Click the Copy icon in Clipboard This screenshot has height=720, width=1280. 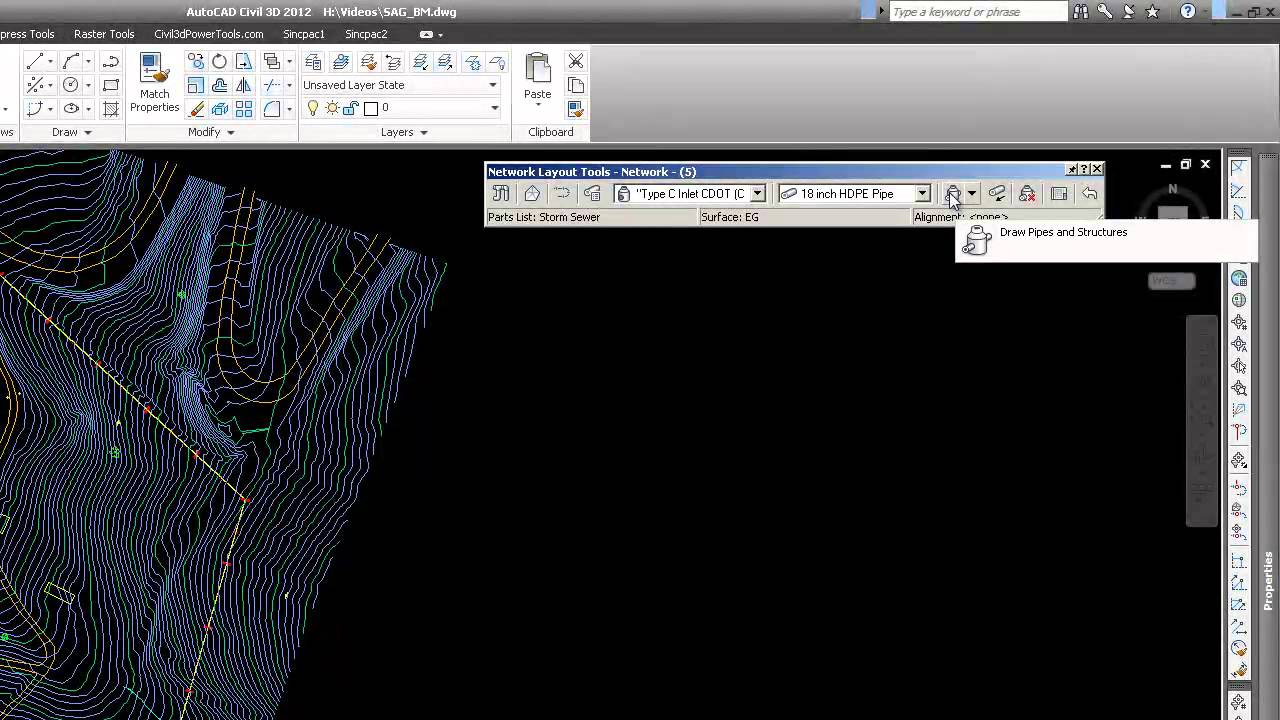pyautogui.click(x=576, y=86)
